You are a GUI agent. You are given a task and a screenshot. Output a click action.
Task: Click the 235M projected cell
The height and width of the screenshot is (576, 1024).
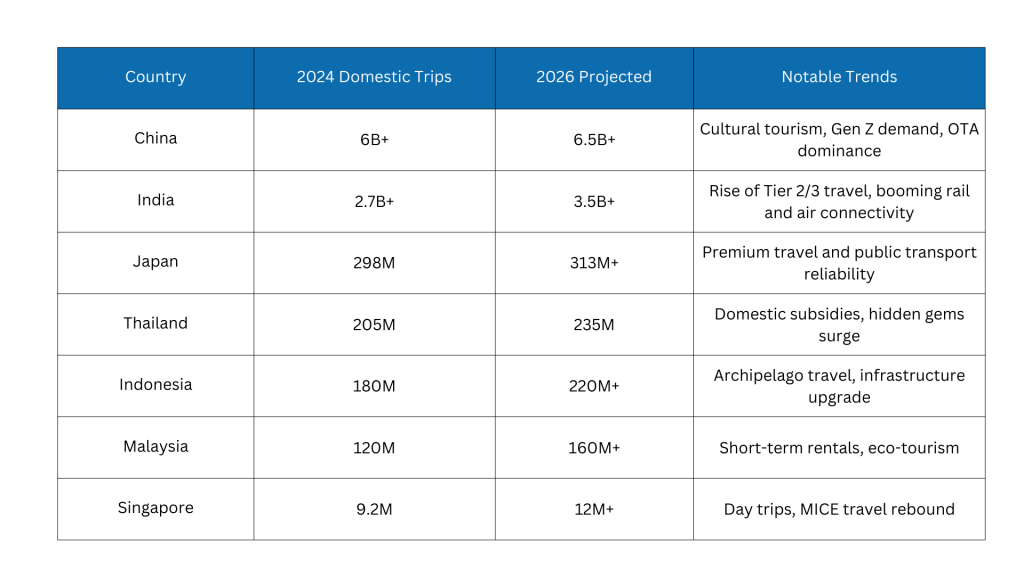[594, 325]
